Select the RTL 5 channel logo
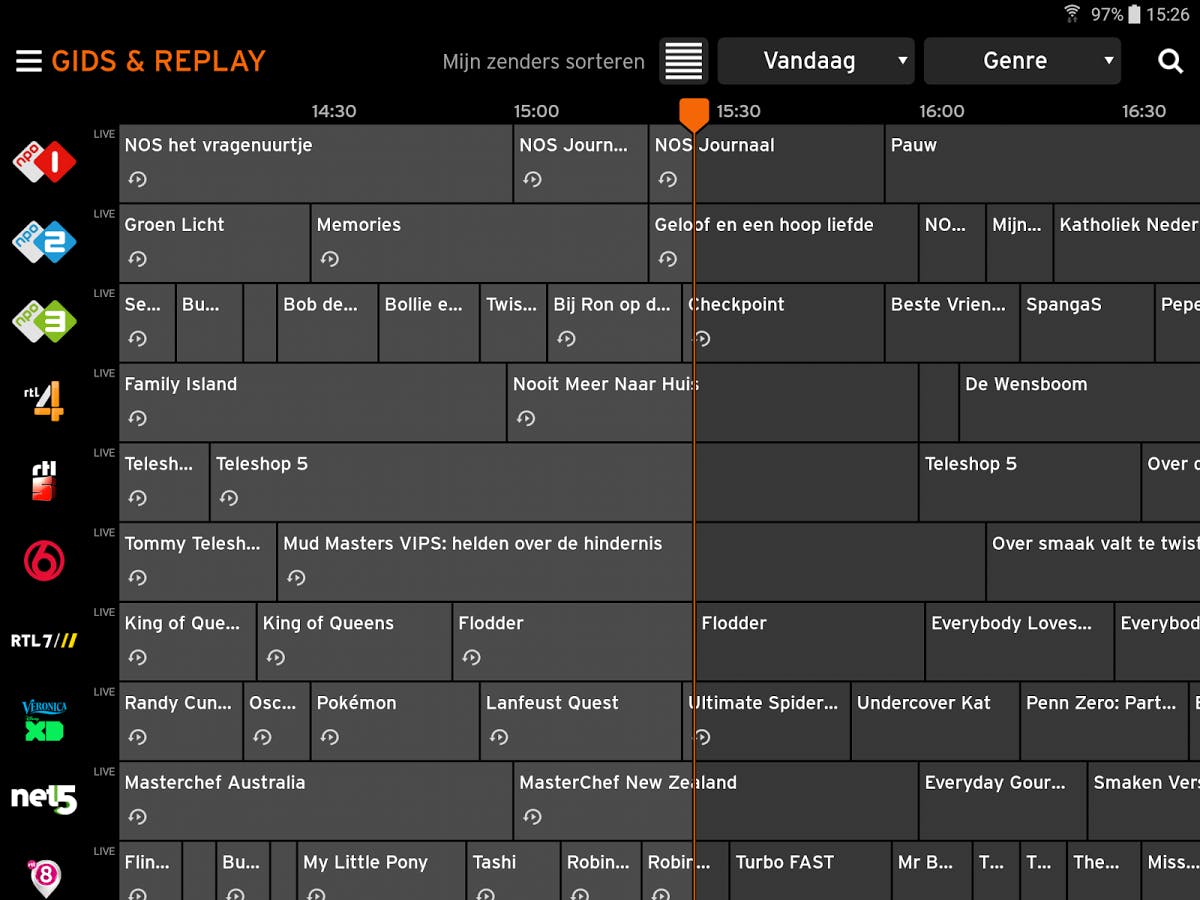This screenshot has width=1200, height=900. pyautogui.click(x=44, y=481)
